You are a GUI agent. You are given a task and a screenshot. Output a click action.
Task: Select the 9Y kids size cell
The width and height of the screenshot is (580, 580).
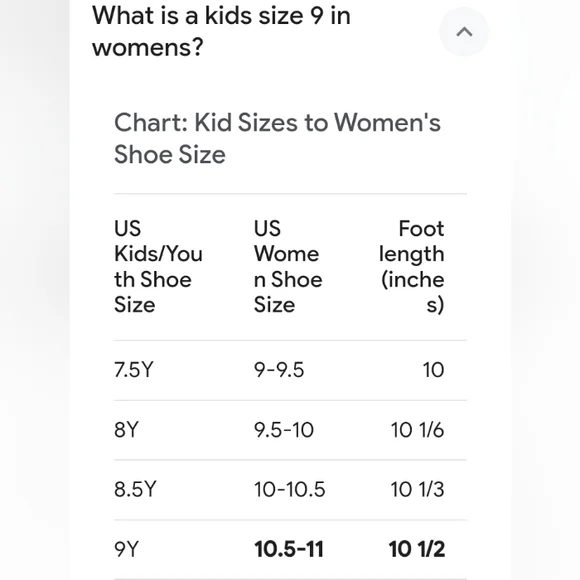(x=126, y=549)
